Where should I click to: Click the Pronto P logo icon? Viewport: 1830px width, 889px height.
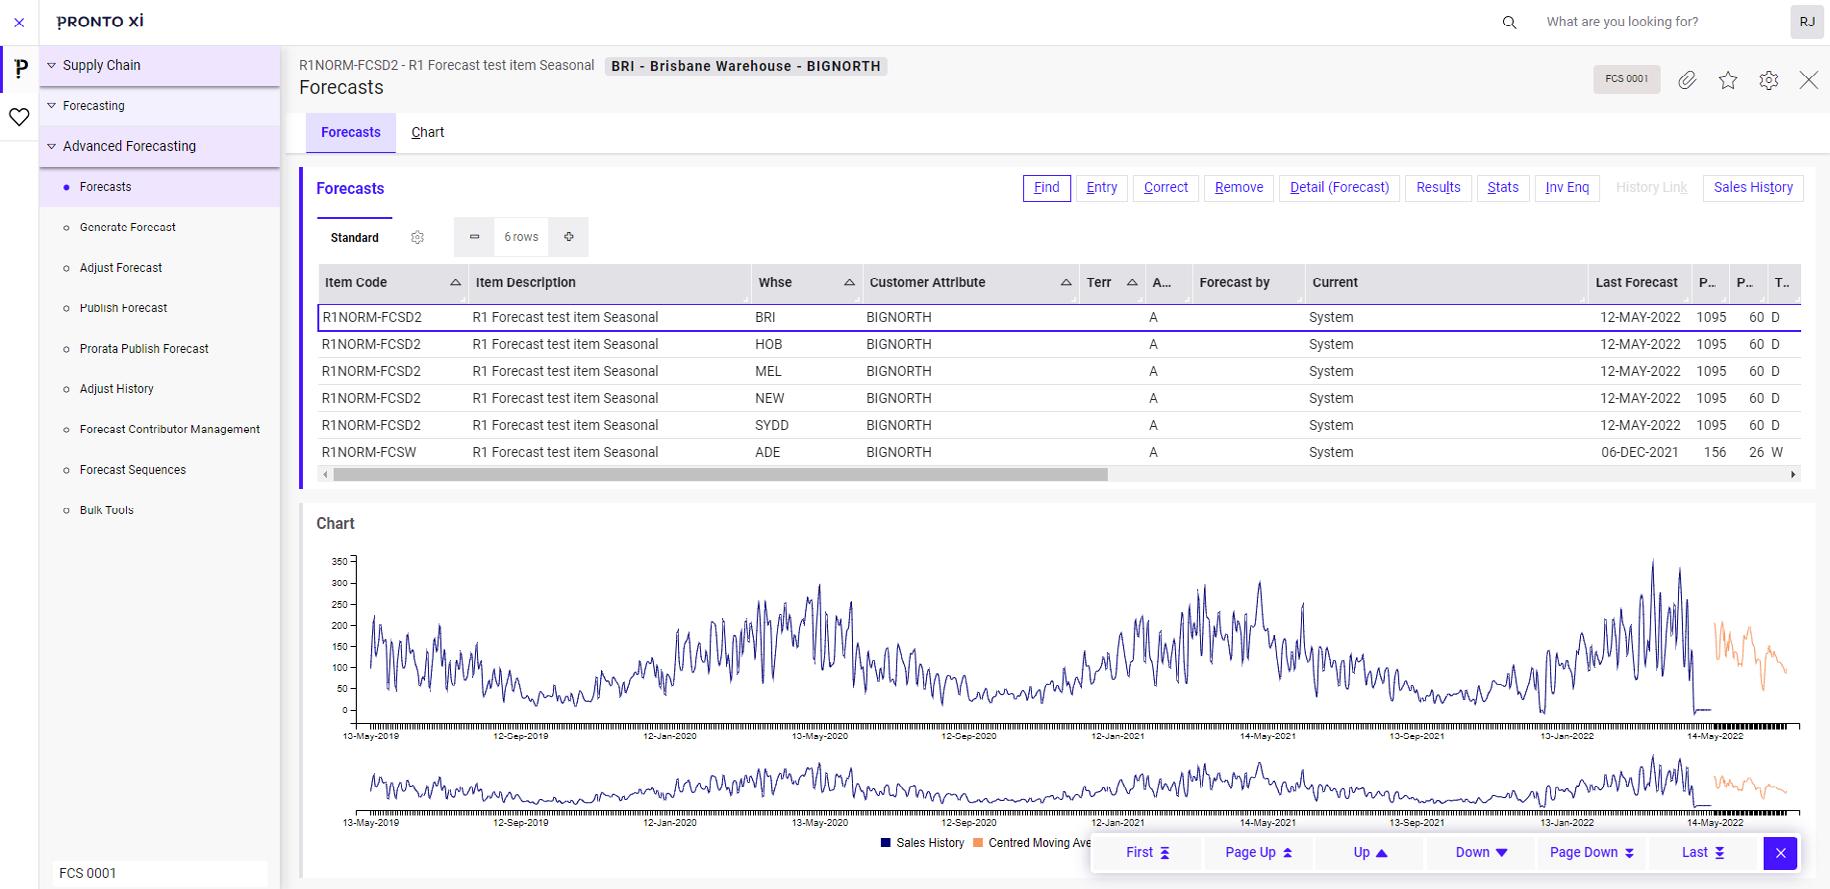pyautogui.click(x=20, y=69)
